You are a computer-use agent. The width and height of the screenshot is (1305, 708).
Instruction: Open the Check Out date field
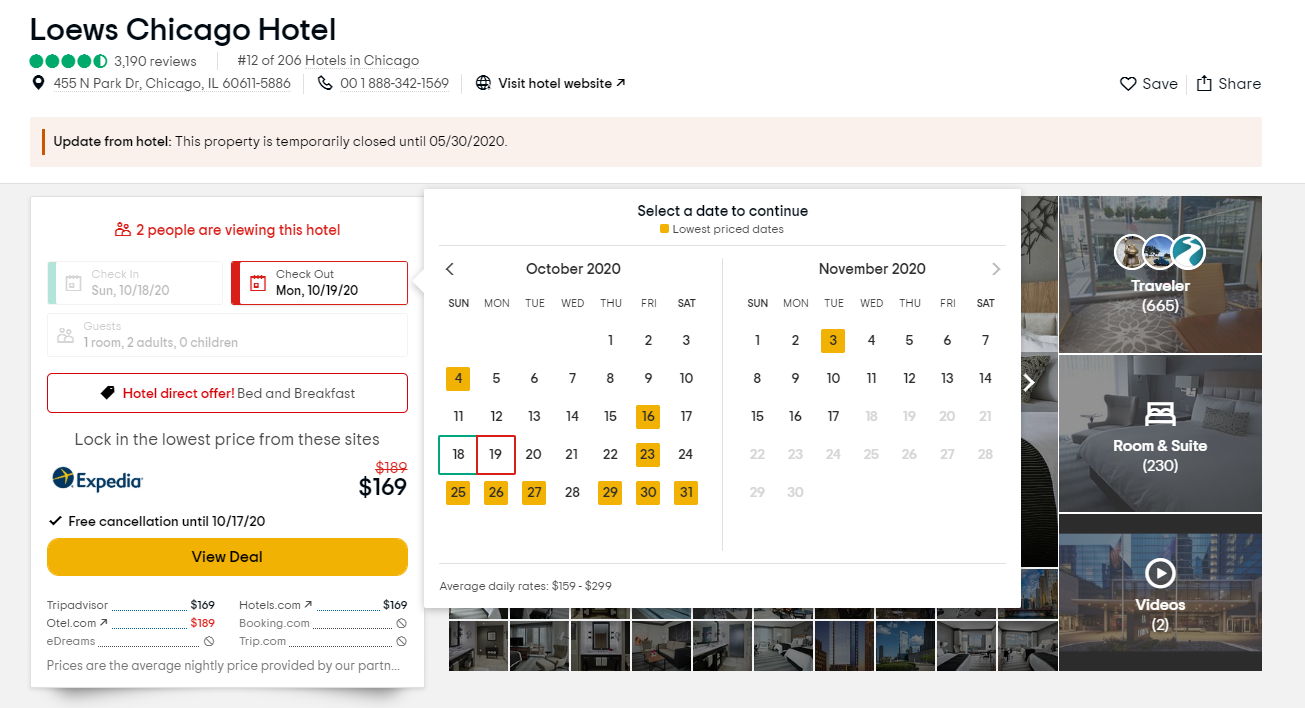pyautogui.click(x=319, y=283)
